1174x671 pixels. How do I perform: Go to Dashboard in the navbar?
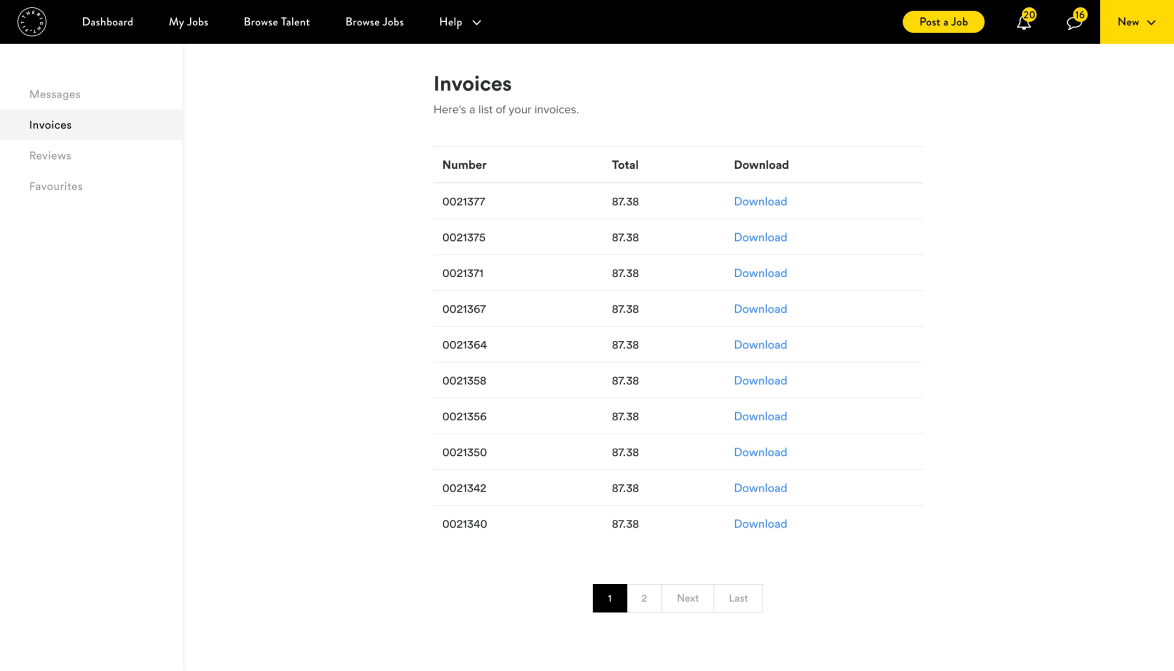(x=108, y=22)
